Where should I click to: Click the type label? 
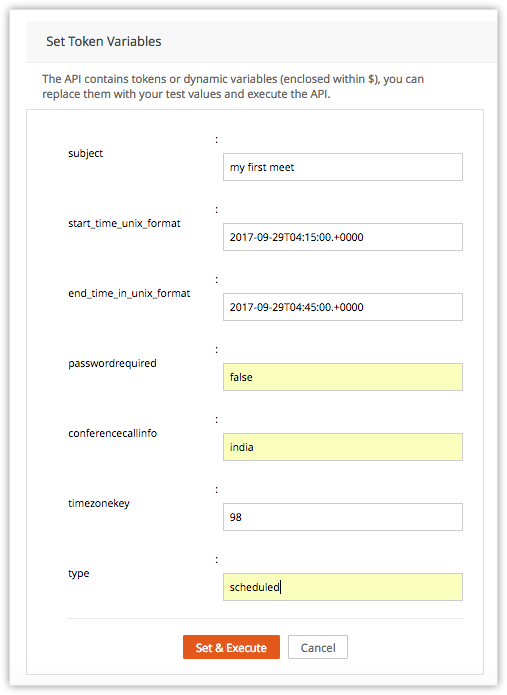tap(79, 574)
